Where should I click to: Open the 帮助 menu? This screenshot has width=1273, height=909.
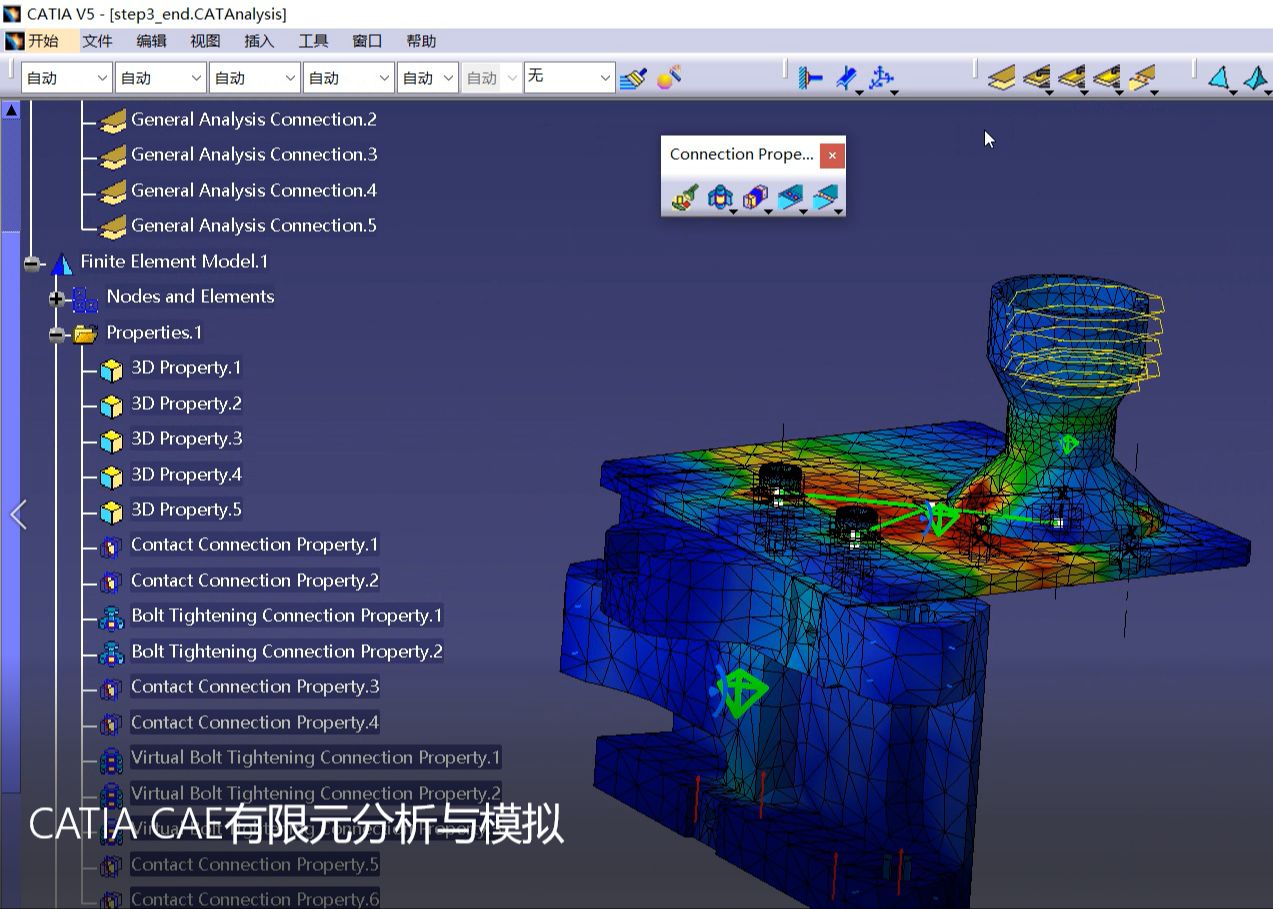421,41
